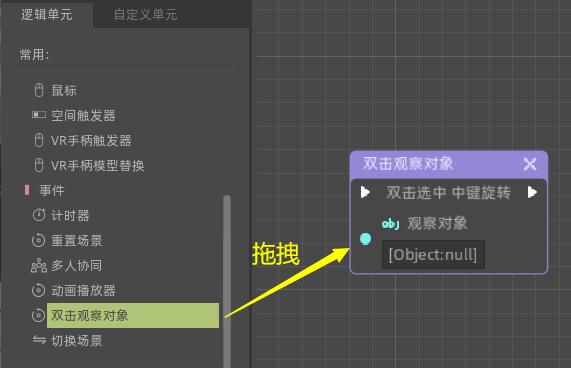Click the [Object:null] value field
The height and width of the screenshot is (368, 571).
tap(433, 254)
